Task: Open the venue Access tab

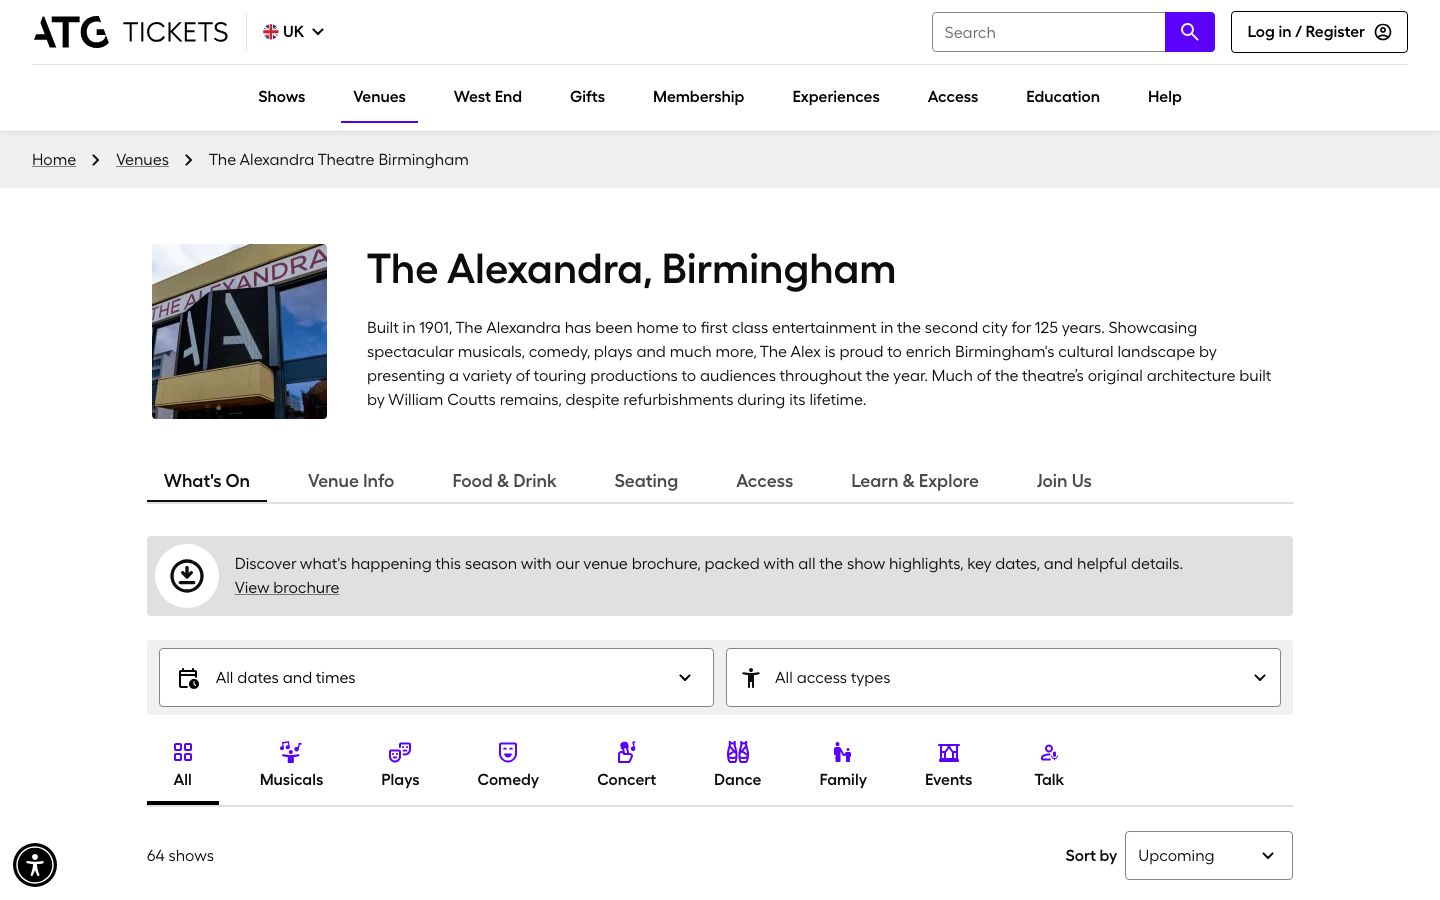Action: (x=764, y=481)
